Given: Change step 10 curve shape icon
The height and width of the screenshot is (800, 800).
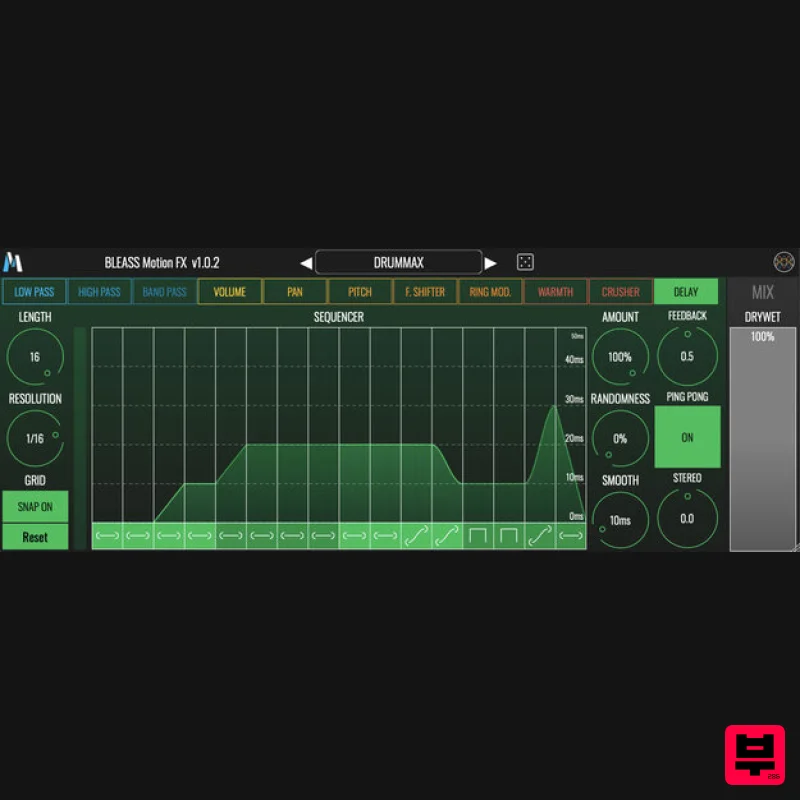Looking at the screenshot, I should [385, 536].
